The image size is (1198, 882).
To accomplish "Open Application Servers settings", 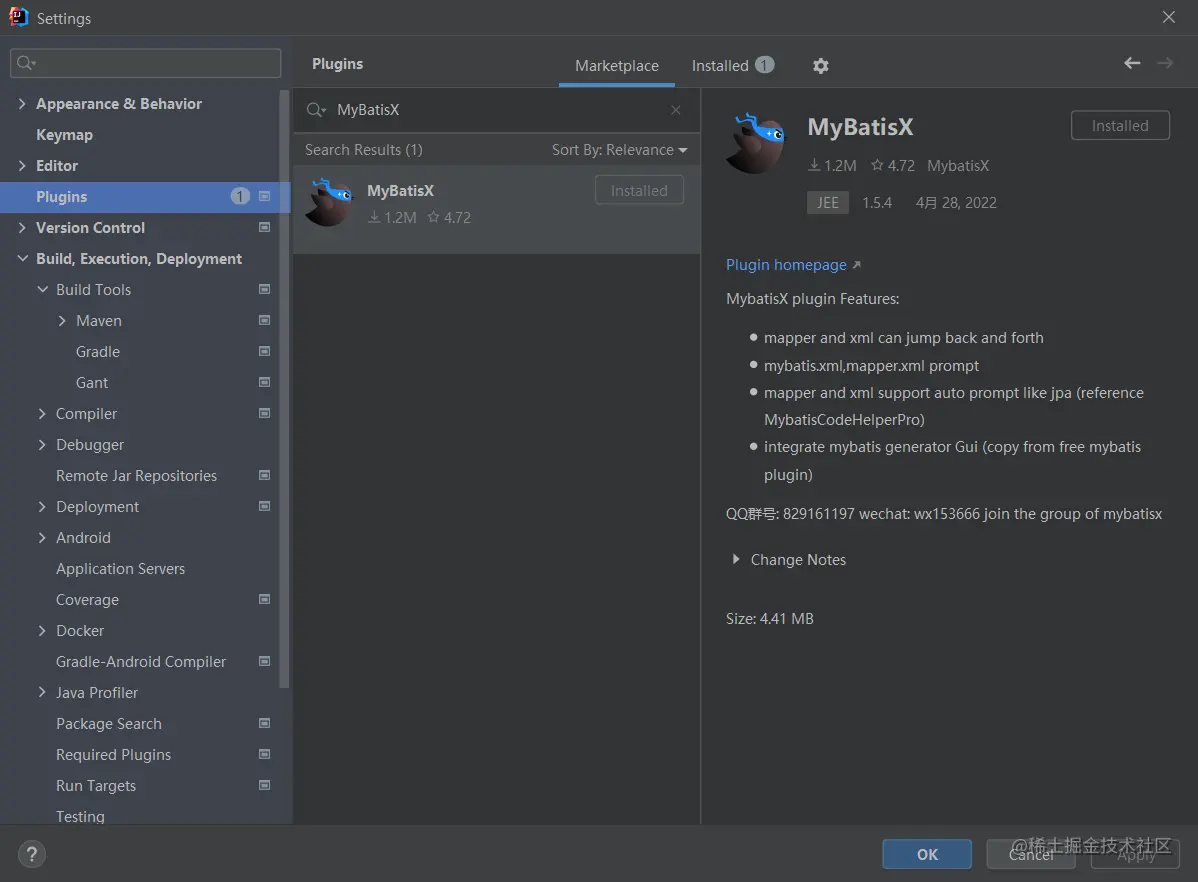I will 120,569.
